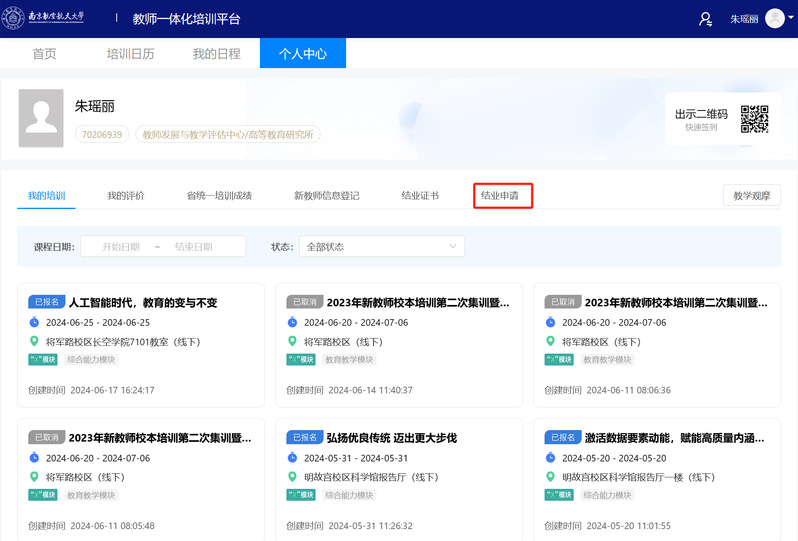Open the 开始日期 start date picker
Viewport: 798px width, 541px height.
tap(120, 246)
